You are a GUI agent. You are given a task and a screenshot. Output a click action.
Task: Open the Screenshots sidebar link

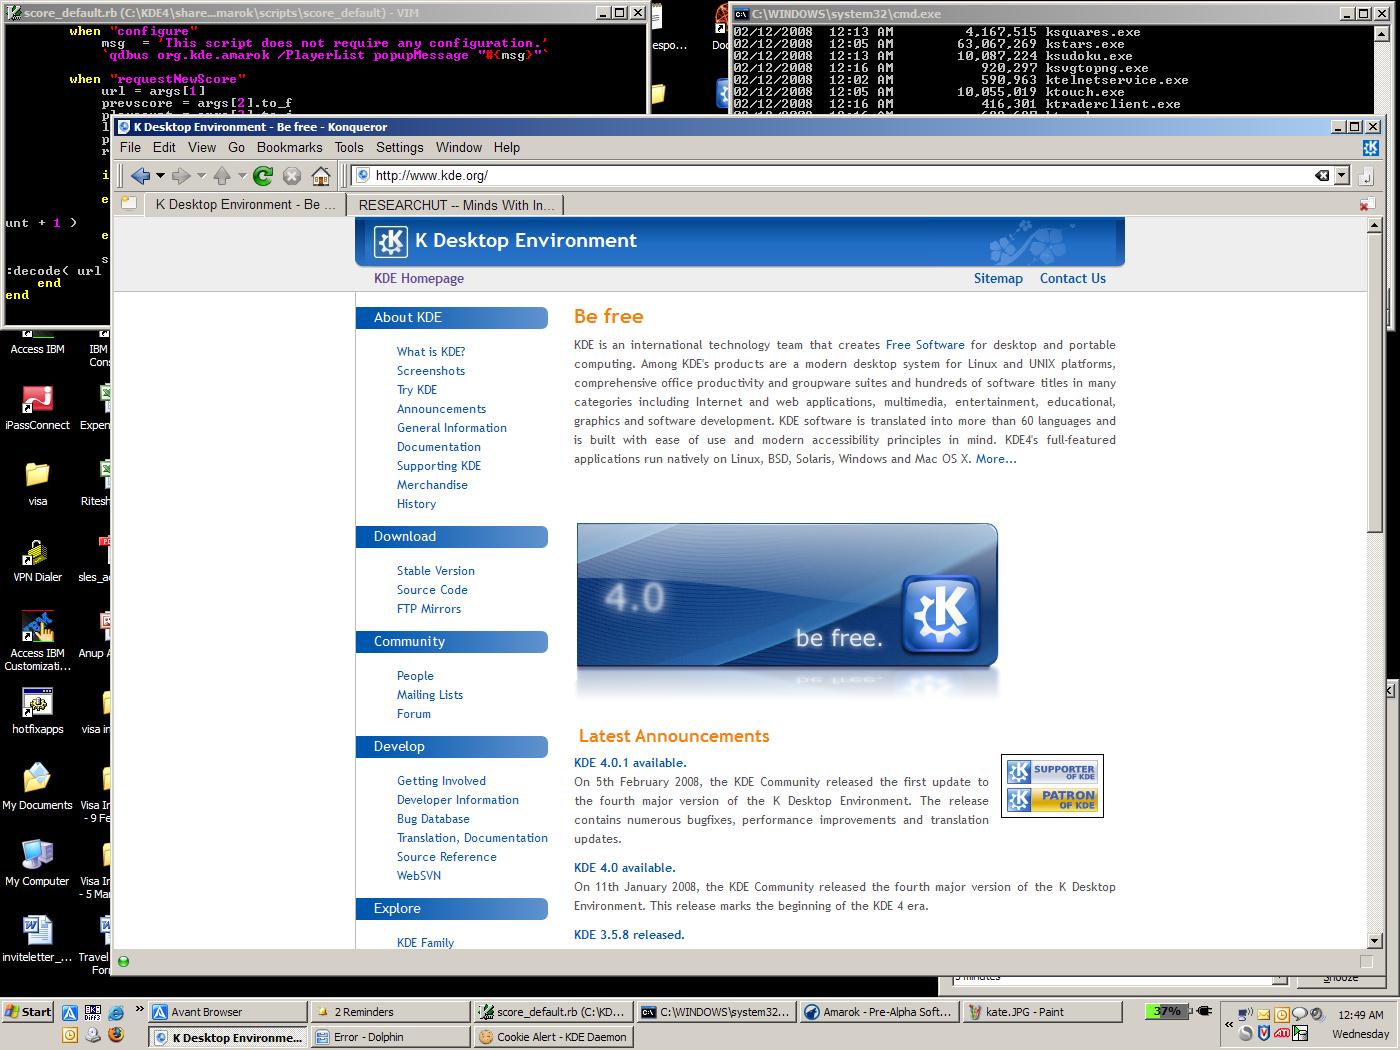coord(431,371)
